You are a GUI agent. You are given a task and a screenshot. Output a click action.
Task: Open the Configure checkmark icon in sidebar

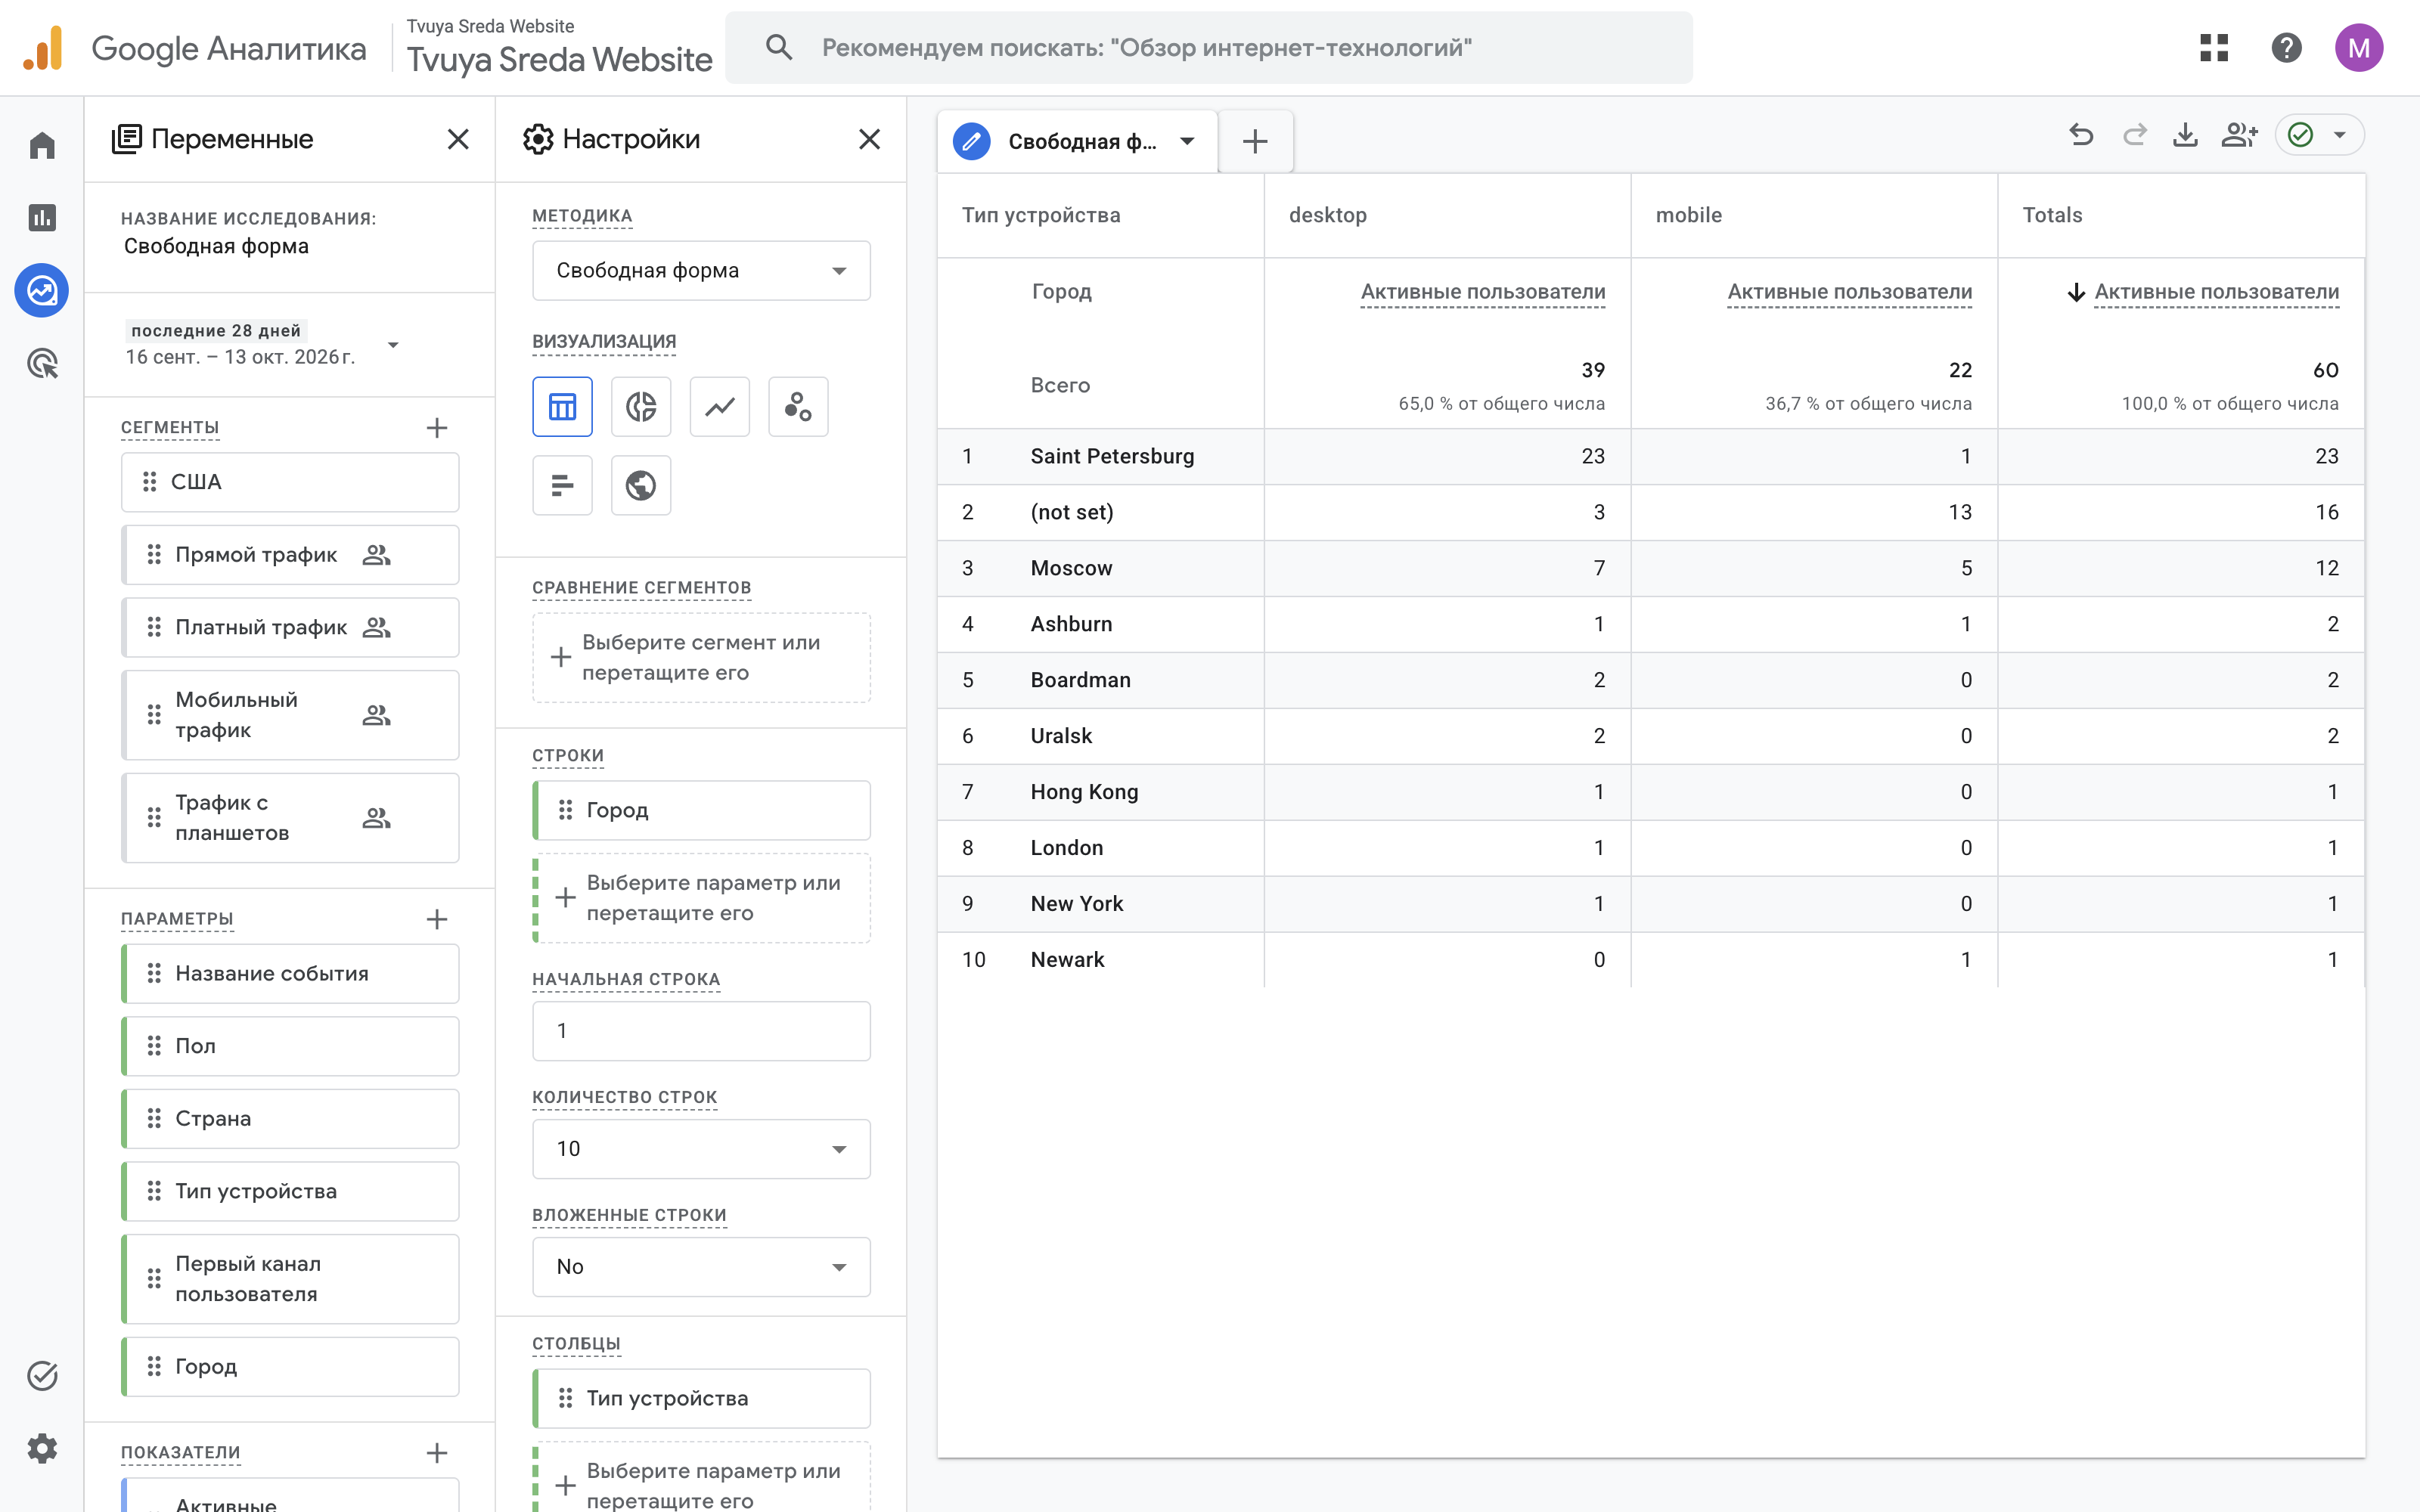42,1376
